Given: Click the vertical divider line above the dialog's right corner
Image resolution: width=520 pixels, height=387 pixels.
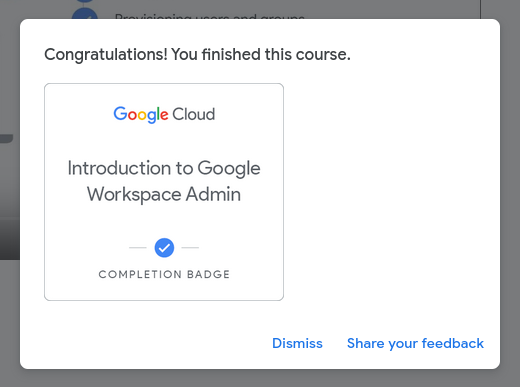Looking at the screenshot, I should click(480, 9).
